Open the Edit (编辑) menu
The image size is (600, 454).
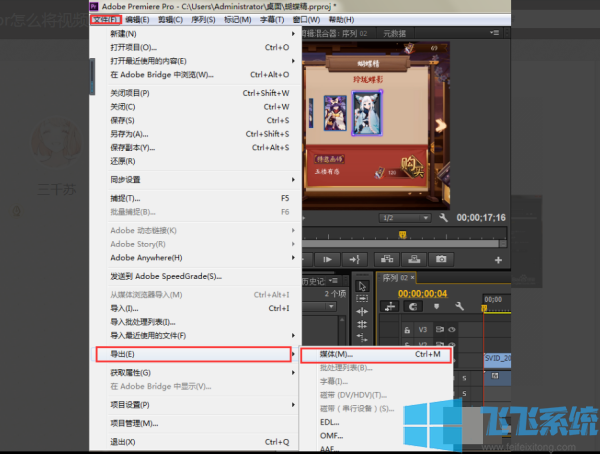coord(138,19)
